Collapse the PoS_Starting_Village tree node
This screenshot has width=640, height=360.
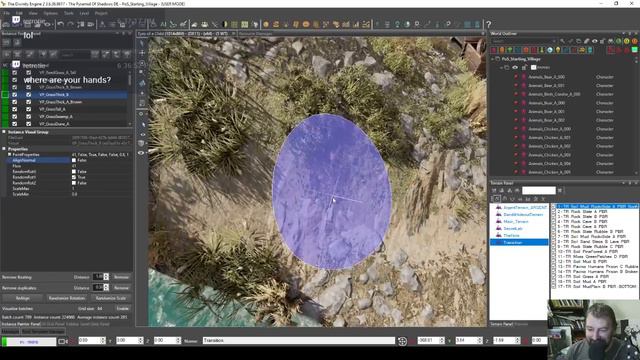pyautogui.click(x=492, y=59)
